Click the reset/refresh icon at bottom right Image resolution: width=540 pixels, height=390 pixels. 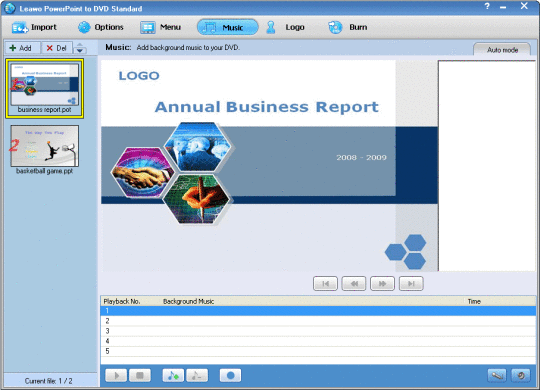click(521, 376)
